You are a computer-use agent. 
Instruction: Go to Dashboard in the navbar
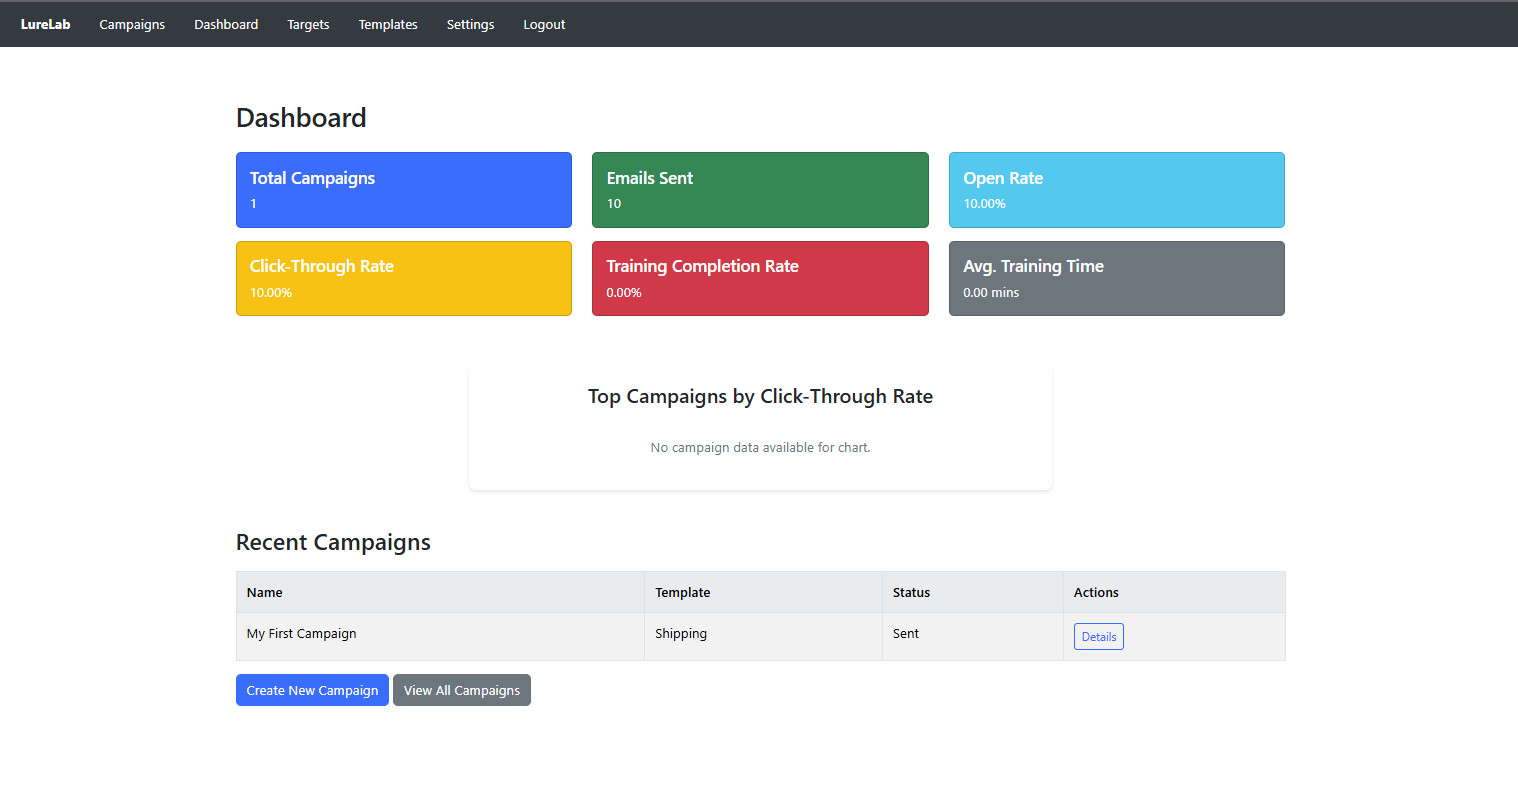(x=226, y=25)
